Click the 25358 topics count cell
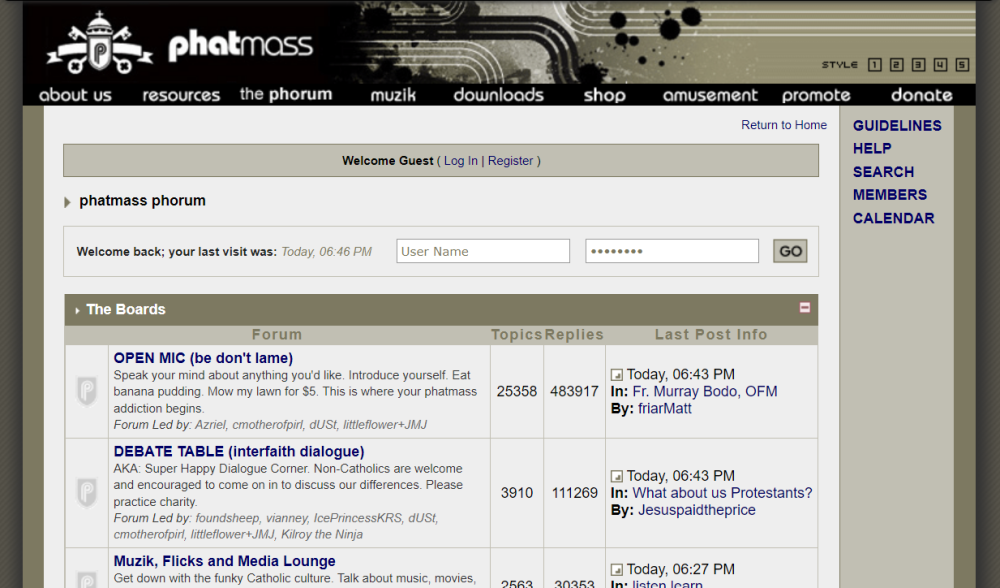1000x588 pixels. [x=517, y=392]
